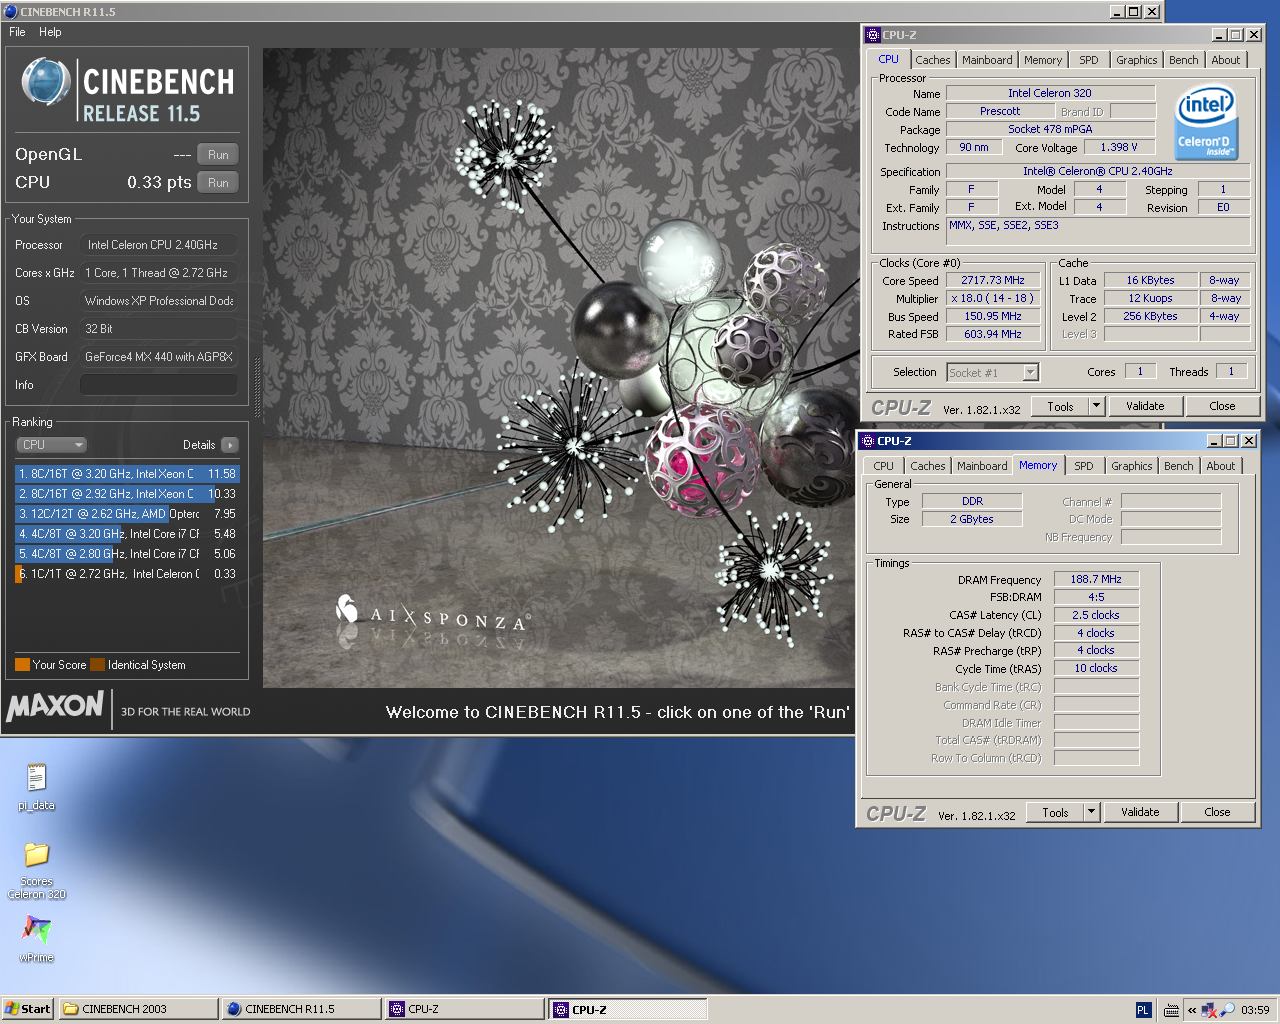Click the keyboard icon in the system tray
Image resolution: width=1280 pixels, height=1024 pixels.
pos(1171,1010)
